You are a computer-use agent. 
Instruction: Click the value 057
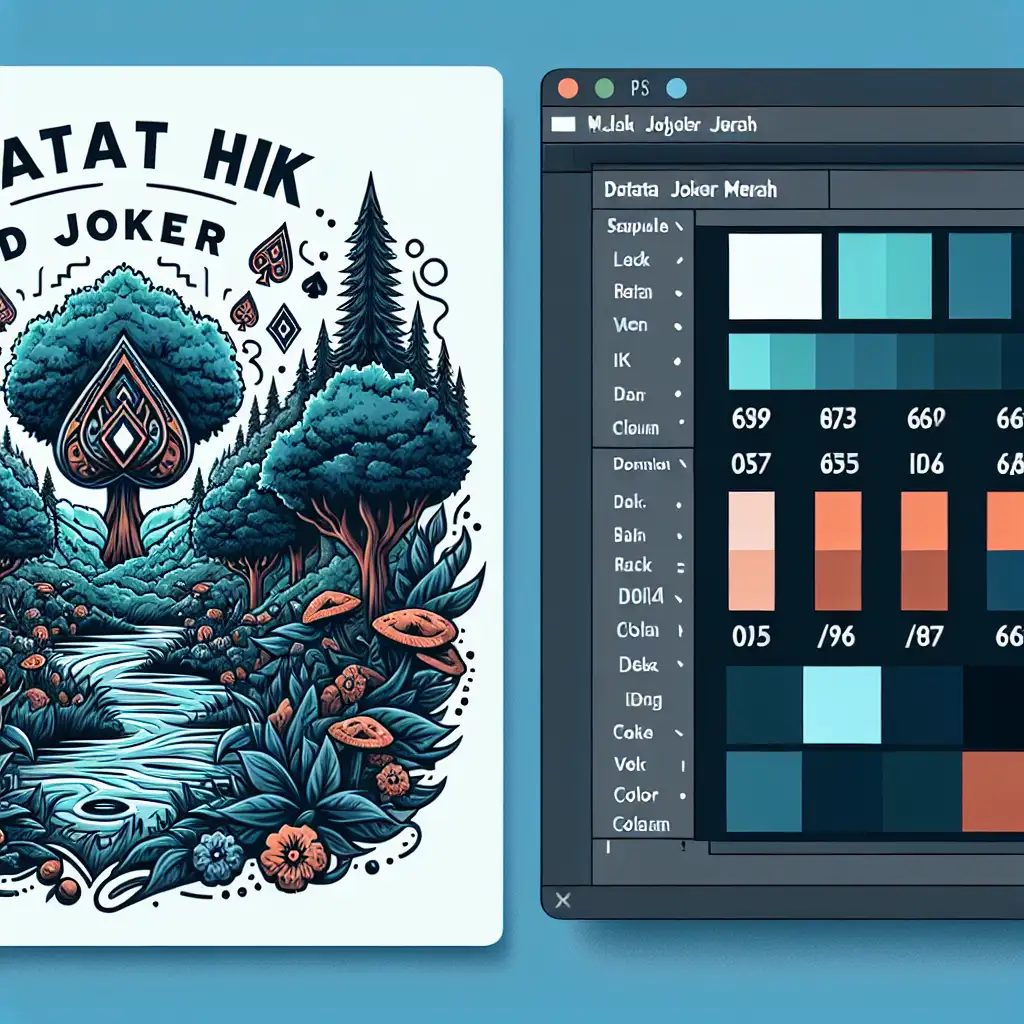click(x=751, y=464)
